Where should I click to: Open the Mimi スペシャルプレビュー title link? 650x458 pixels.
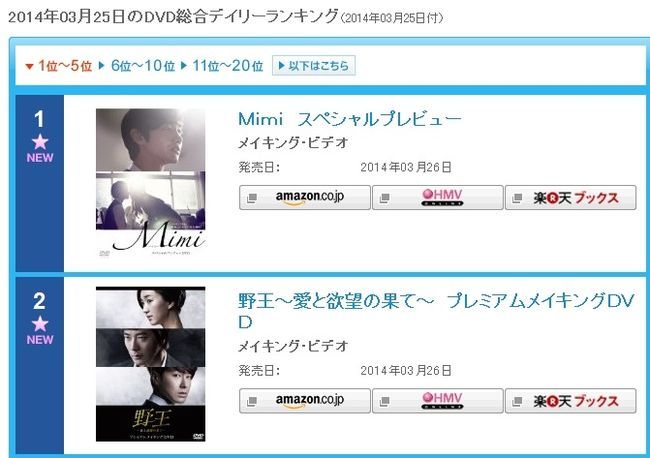[349, 119]
